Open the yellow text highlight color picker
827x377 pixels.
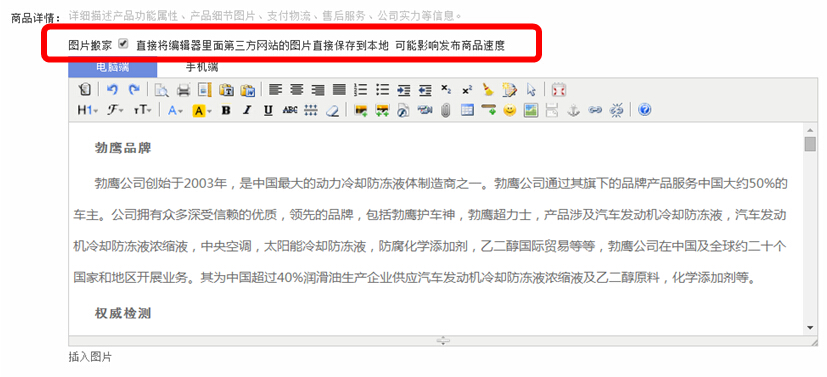[x=202, y=110]
